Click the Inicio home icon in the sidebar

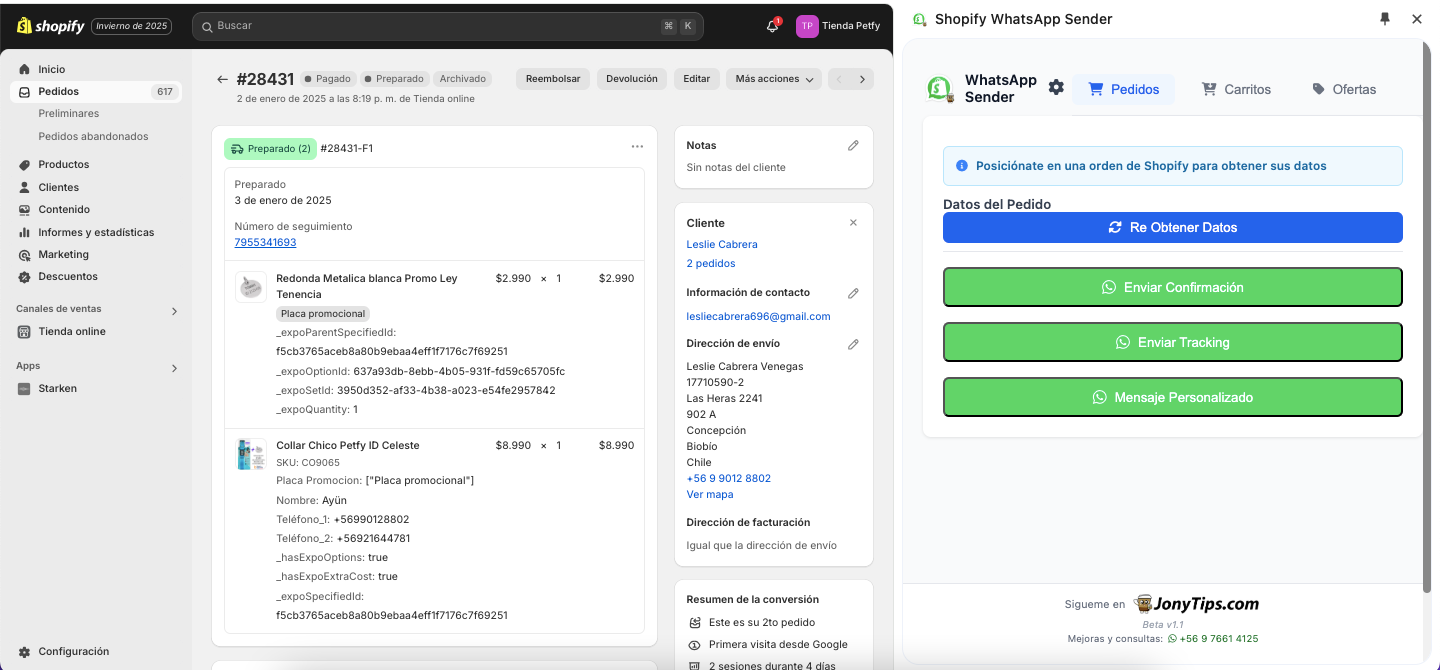[x=24, y=69]
